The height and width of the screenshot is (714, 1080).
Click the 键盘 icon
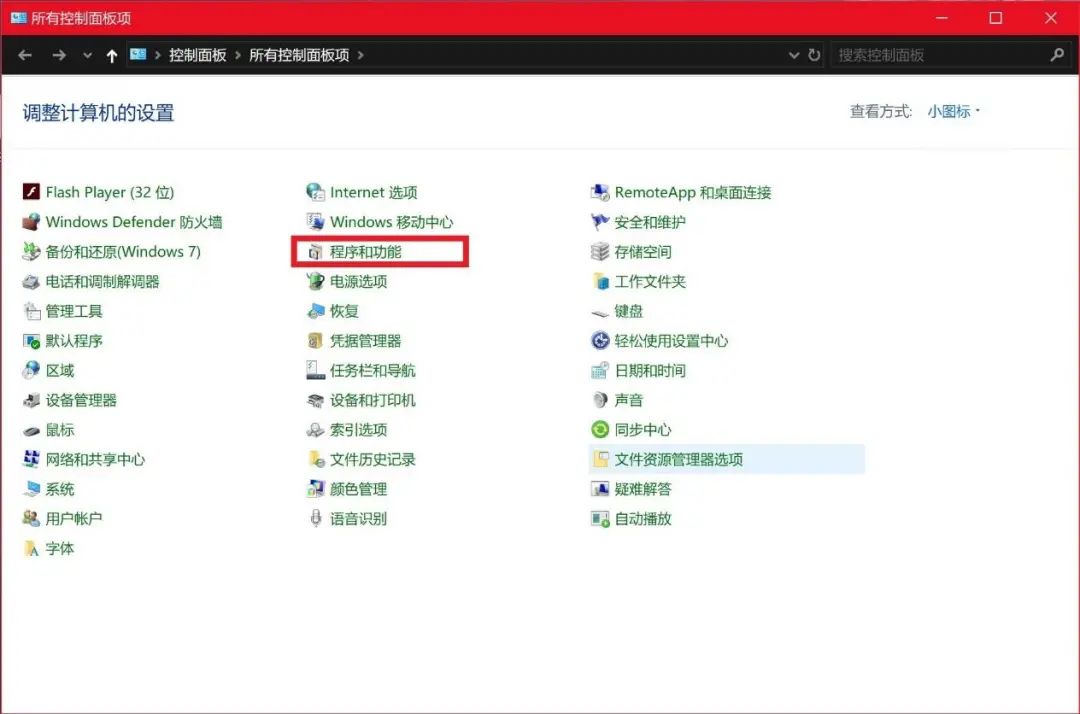600,313
